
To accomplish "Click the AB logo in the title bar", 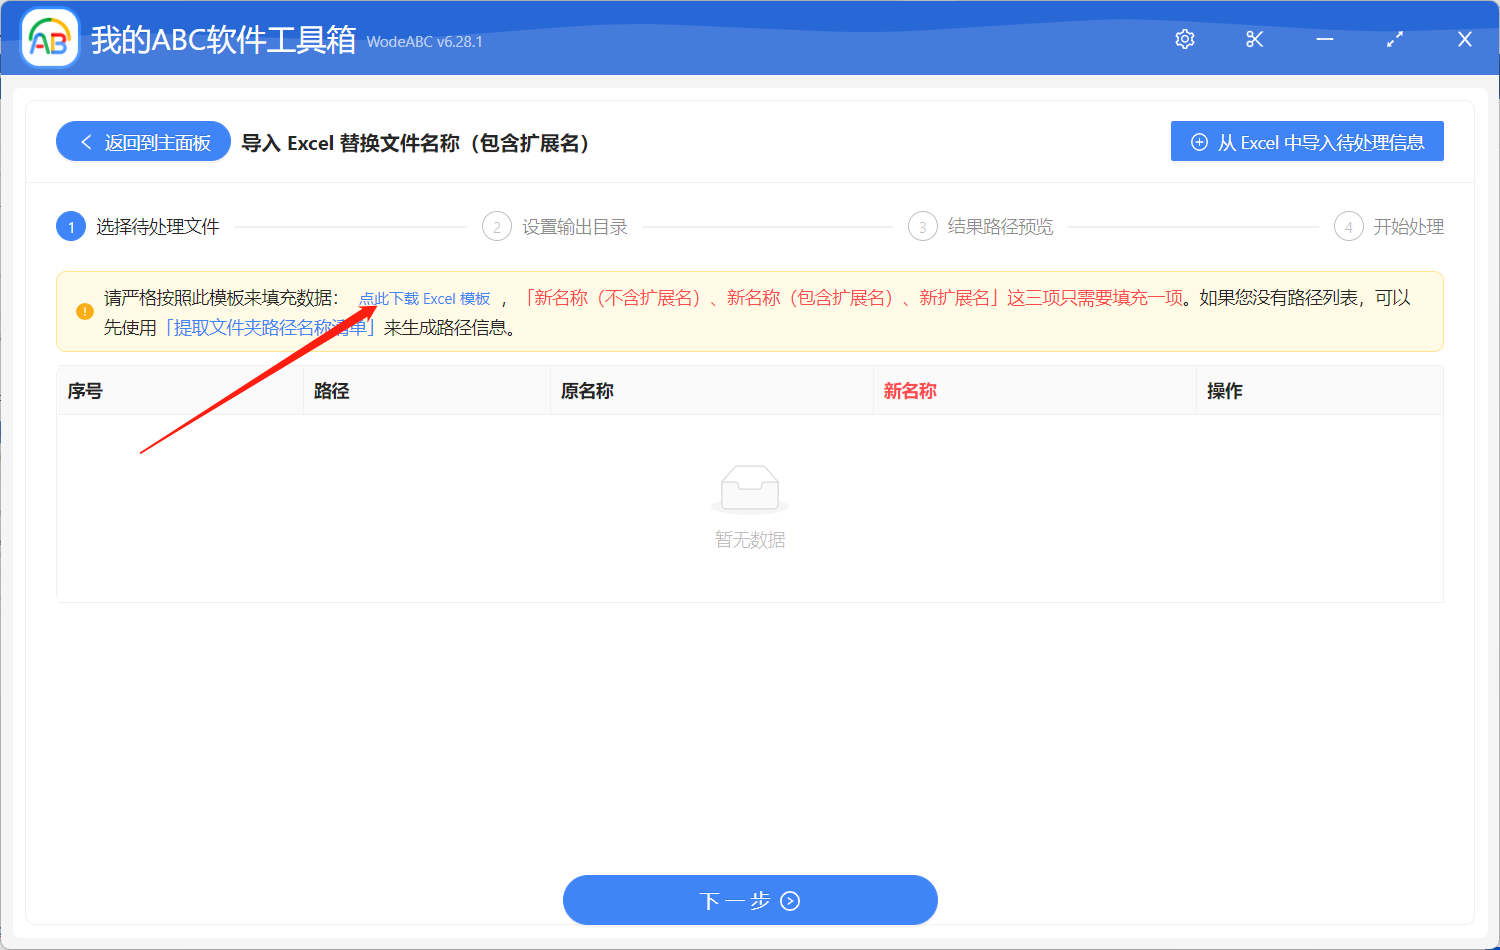I will [49, 38].
